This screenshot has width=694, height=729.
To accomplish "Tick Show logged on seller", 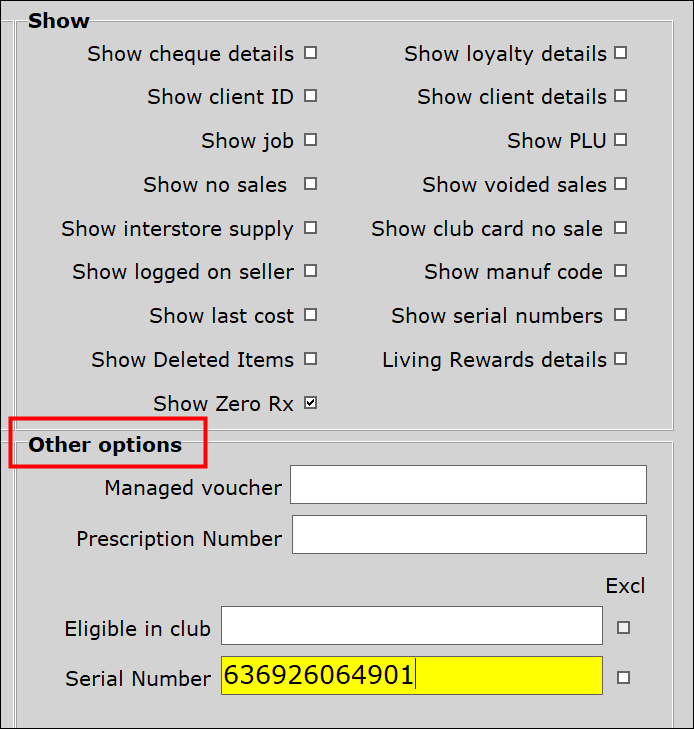I will [311, 271].
